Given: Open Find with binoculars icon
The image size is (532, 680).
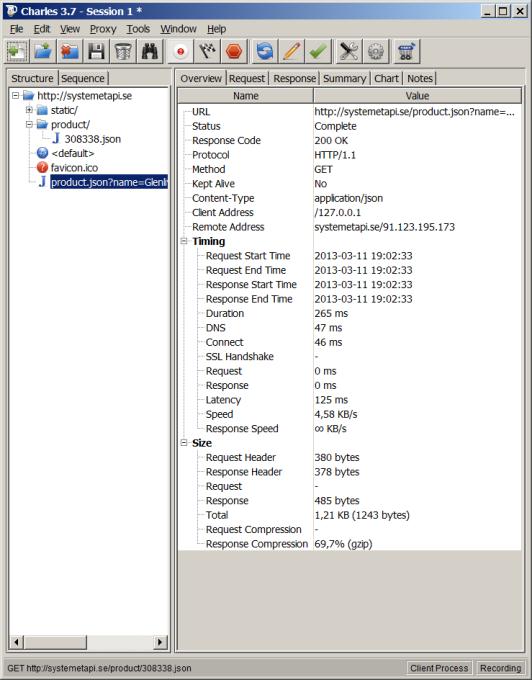Looking at the screenshot, I should tap(150, 52).
